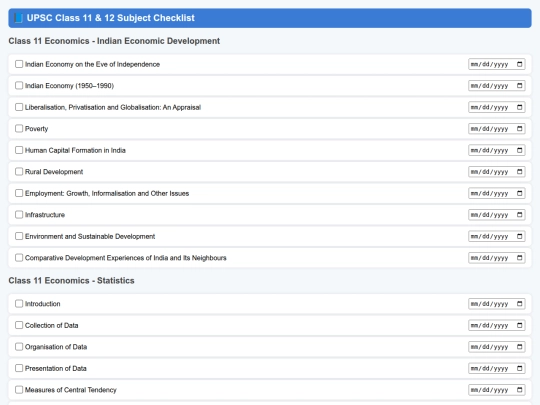
Task: Check Comparative Development Experiences of India checkbox
Action: point(19,258)
